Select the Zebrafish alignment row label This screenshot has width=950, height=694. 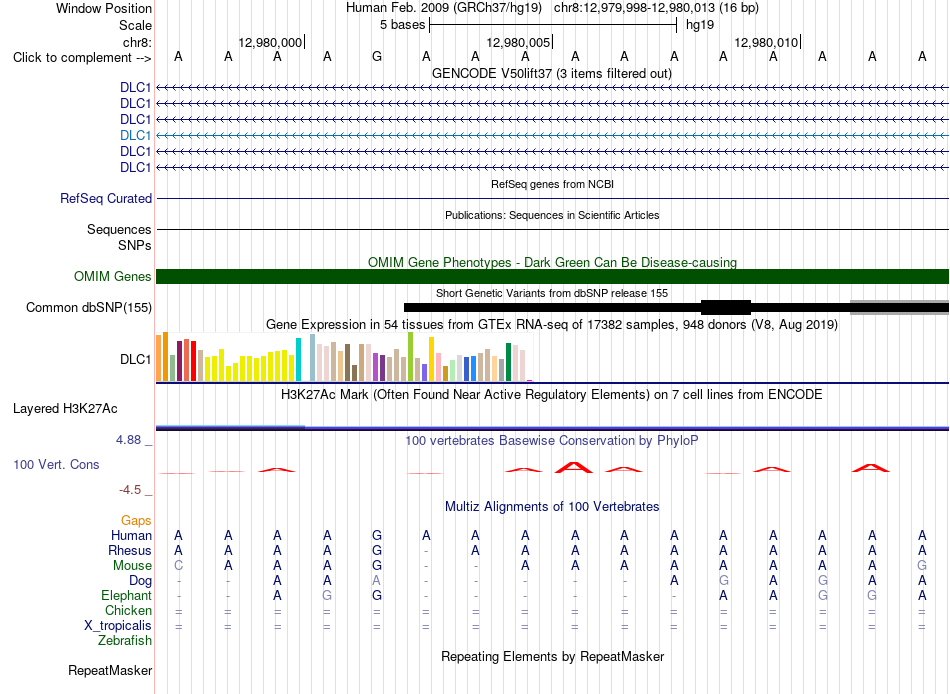pos(125,640)
